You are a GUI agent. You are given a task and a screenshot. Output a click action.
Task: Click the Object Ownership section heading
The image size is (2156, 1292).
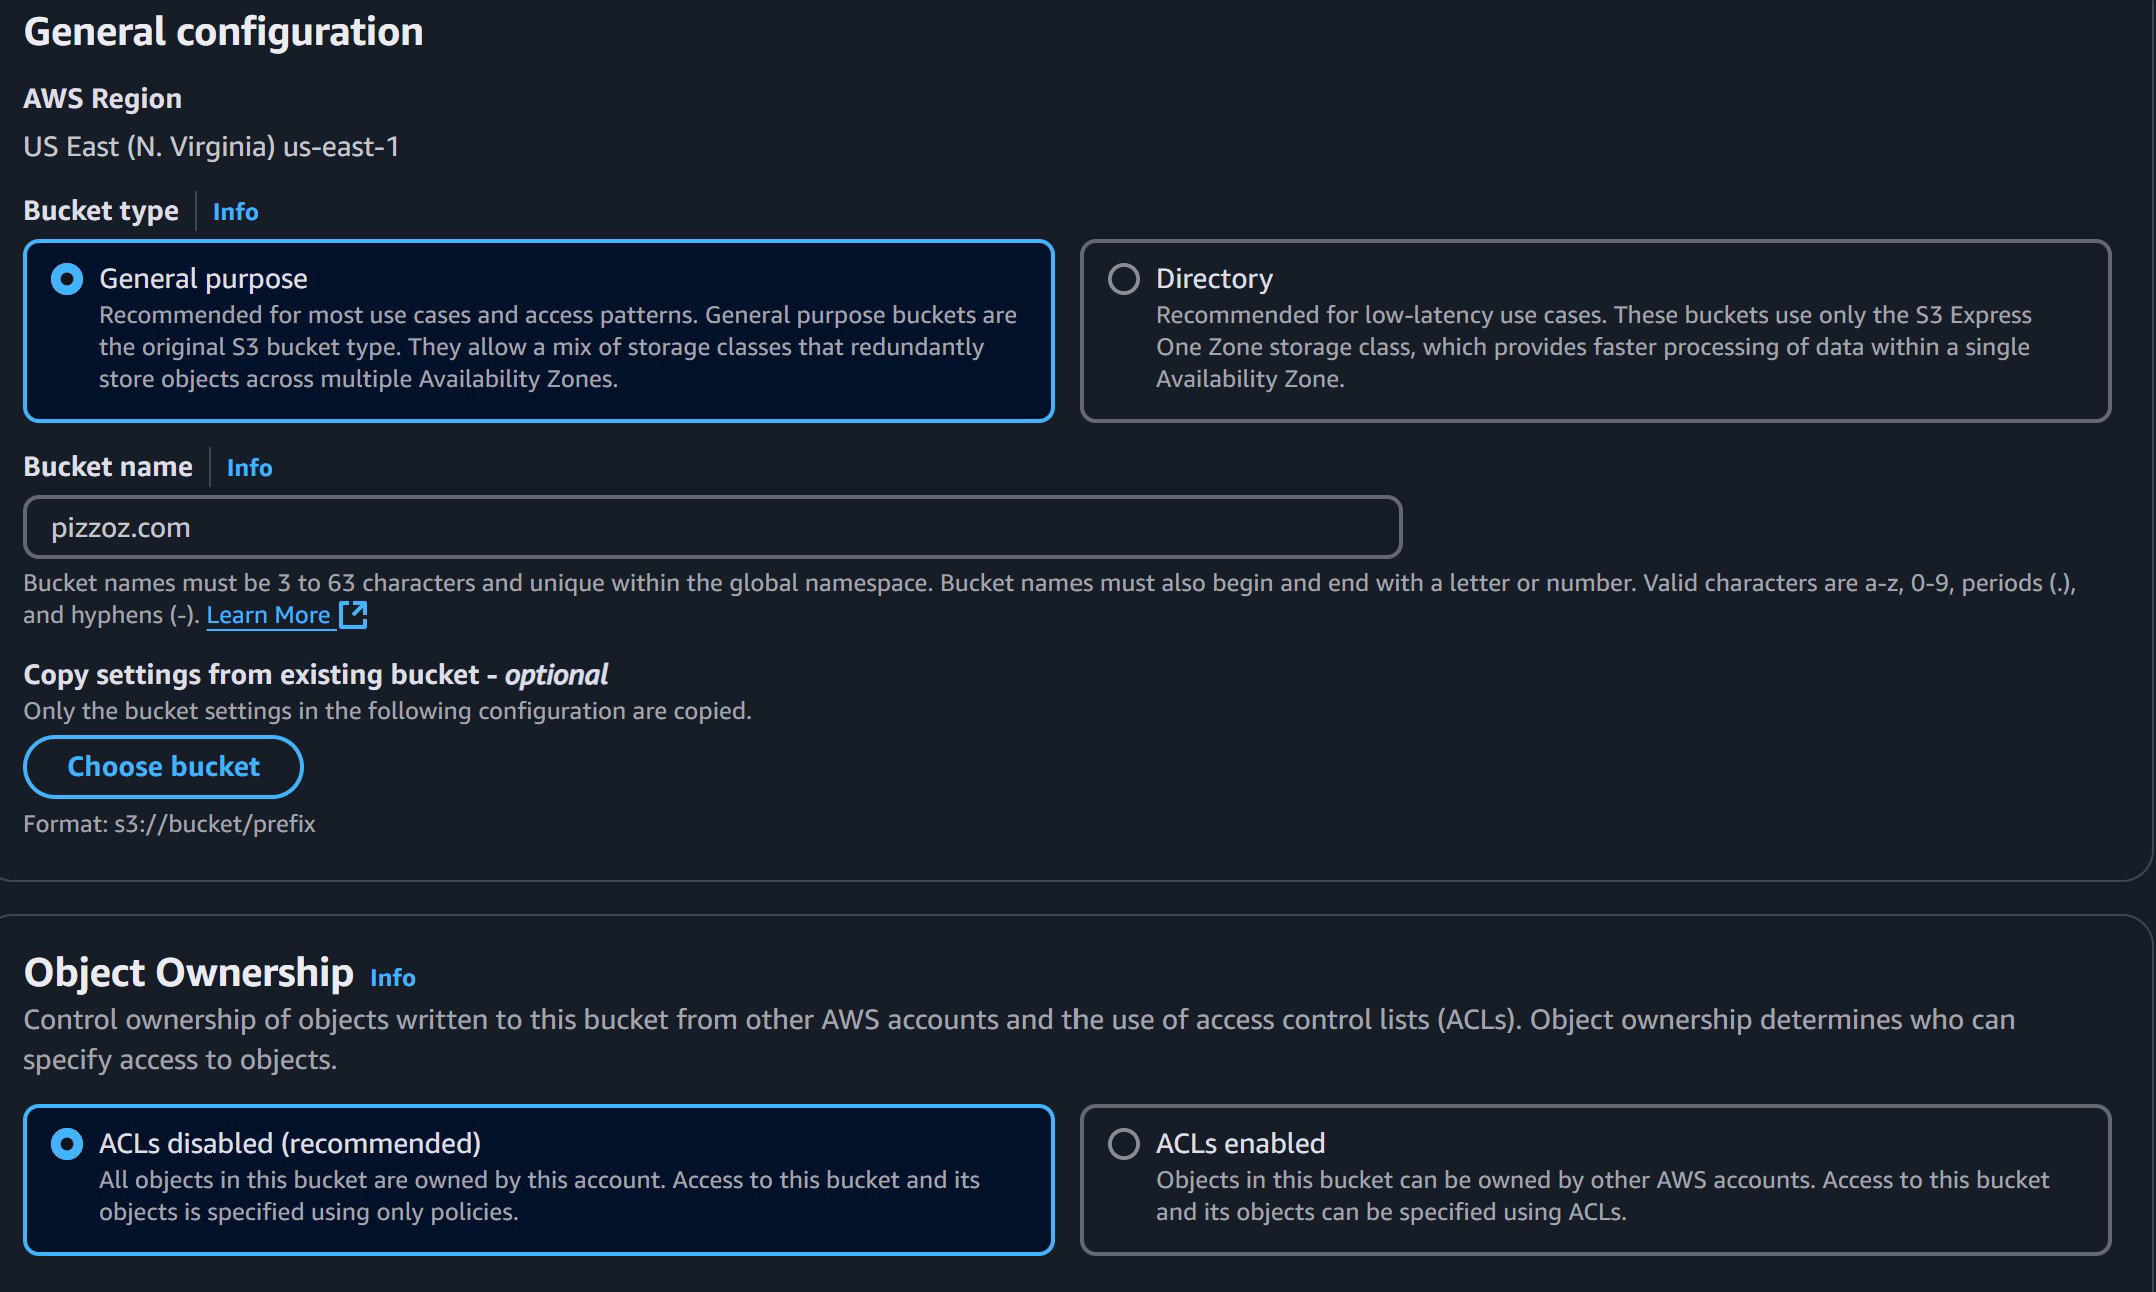click(x=188, y=973)
